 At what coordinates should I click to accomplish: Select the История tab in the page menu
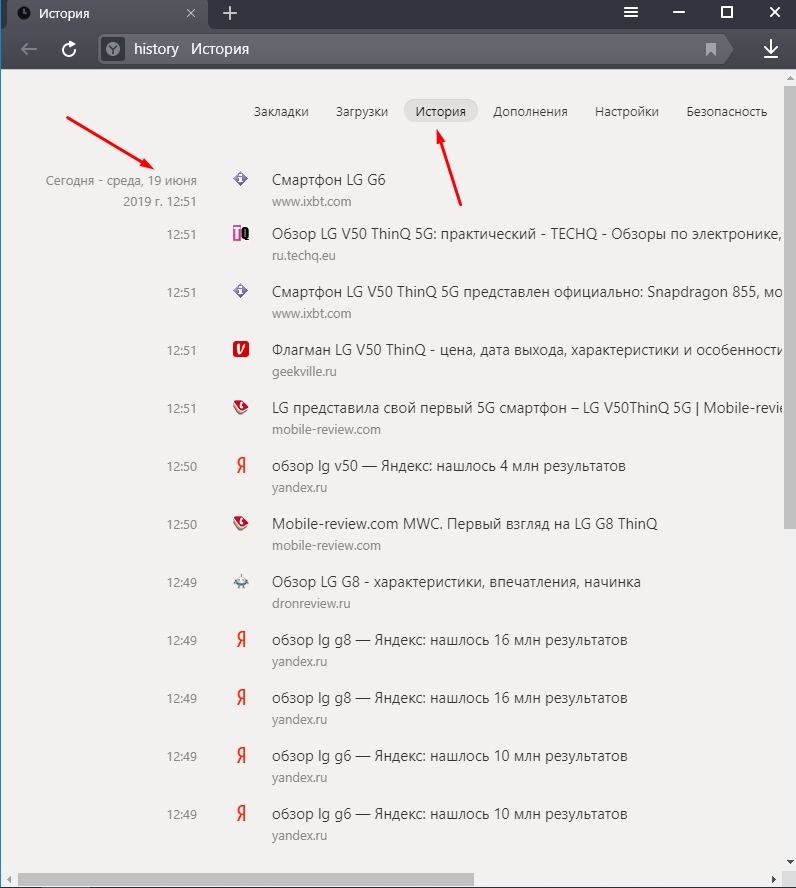pyautogui.click(x=440, y=111)
